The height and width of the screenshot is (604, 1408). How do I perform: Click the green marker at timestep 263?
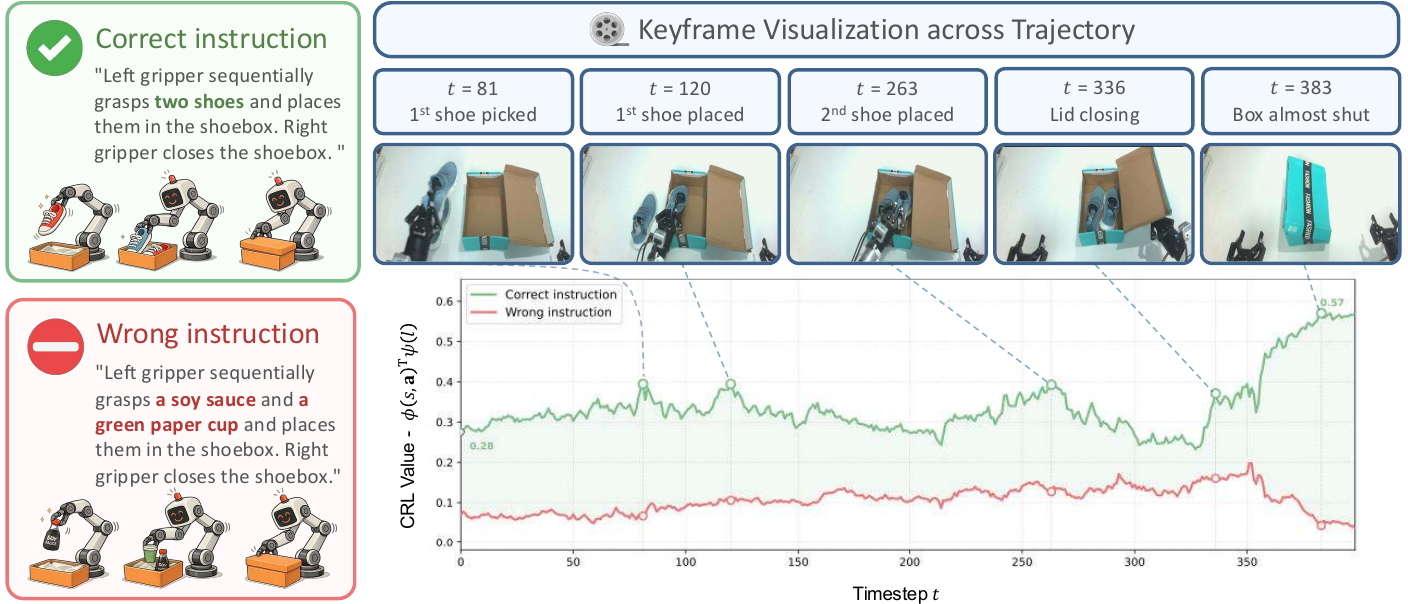[x=1051, y=385]
